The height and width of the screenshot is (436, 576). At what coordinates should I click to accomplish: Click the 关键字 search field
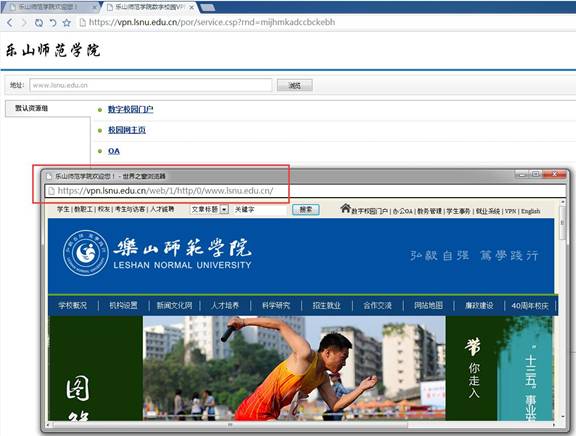coord(259,209)
